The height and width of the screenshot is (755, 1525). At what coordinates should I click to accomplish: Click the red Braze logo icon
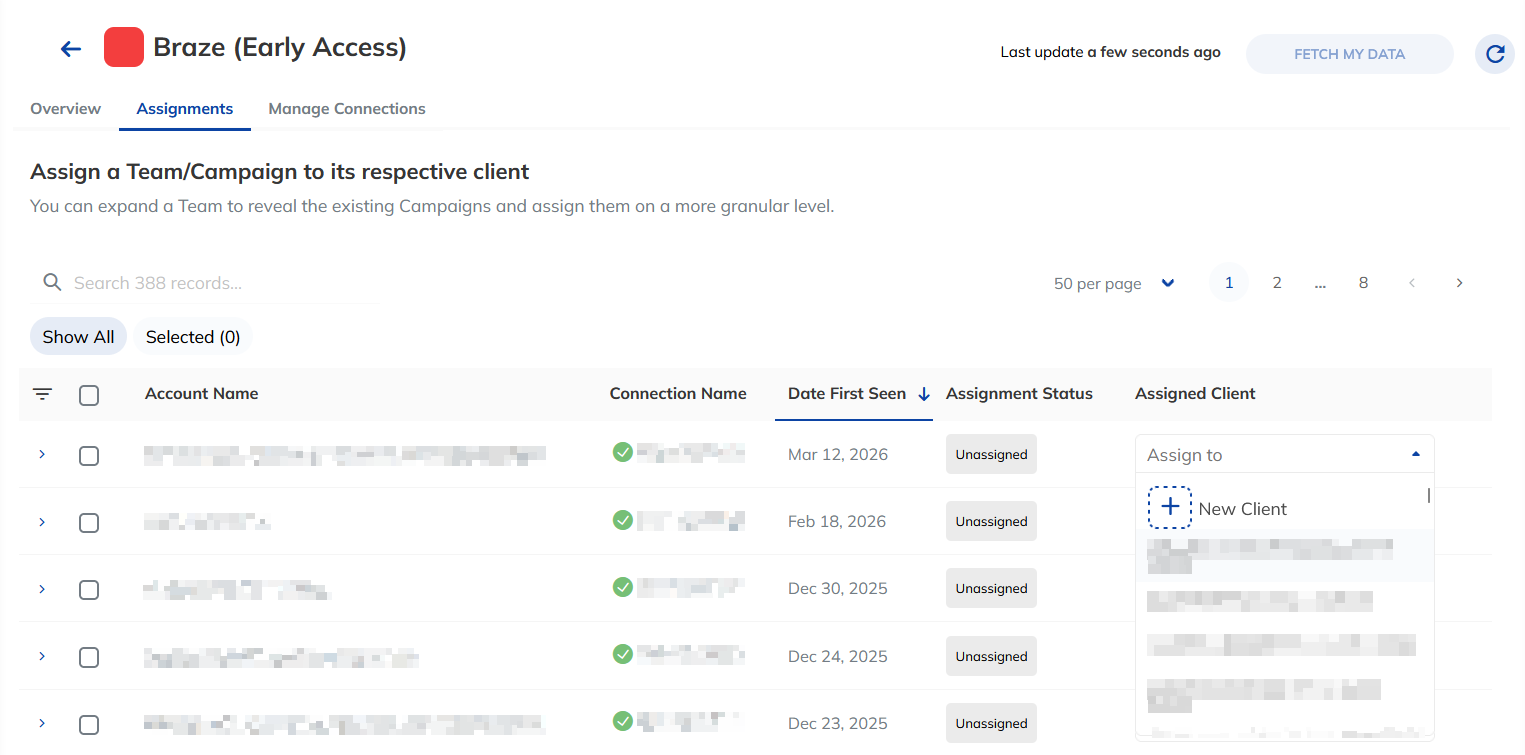coord(124,47)
